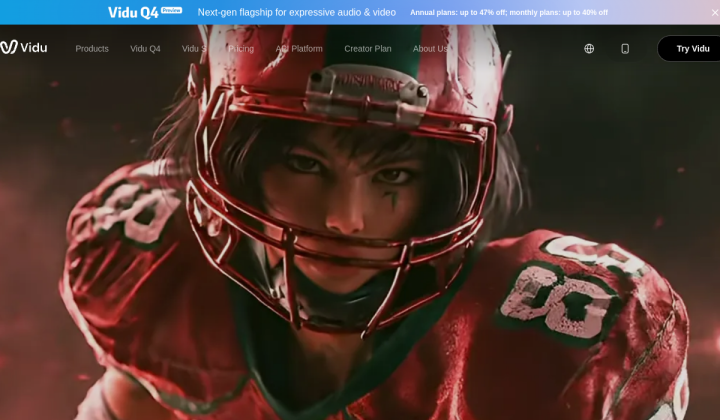Go to Vidu Q4 page
Viewport: 720px width, 420px height.
[x=145, y=49]
